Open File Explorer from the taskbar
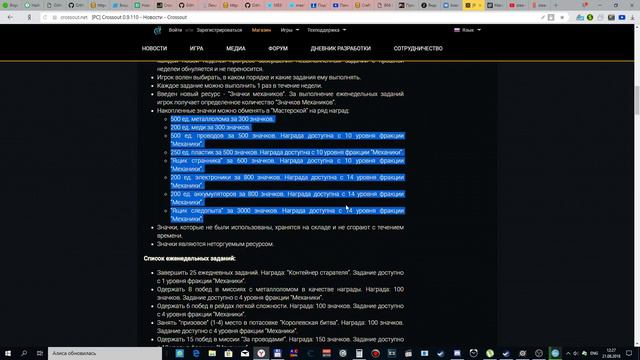Viewport: 640px width, 360px height. click(212, 353)
